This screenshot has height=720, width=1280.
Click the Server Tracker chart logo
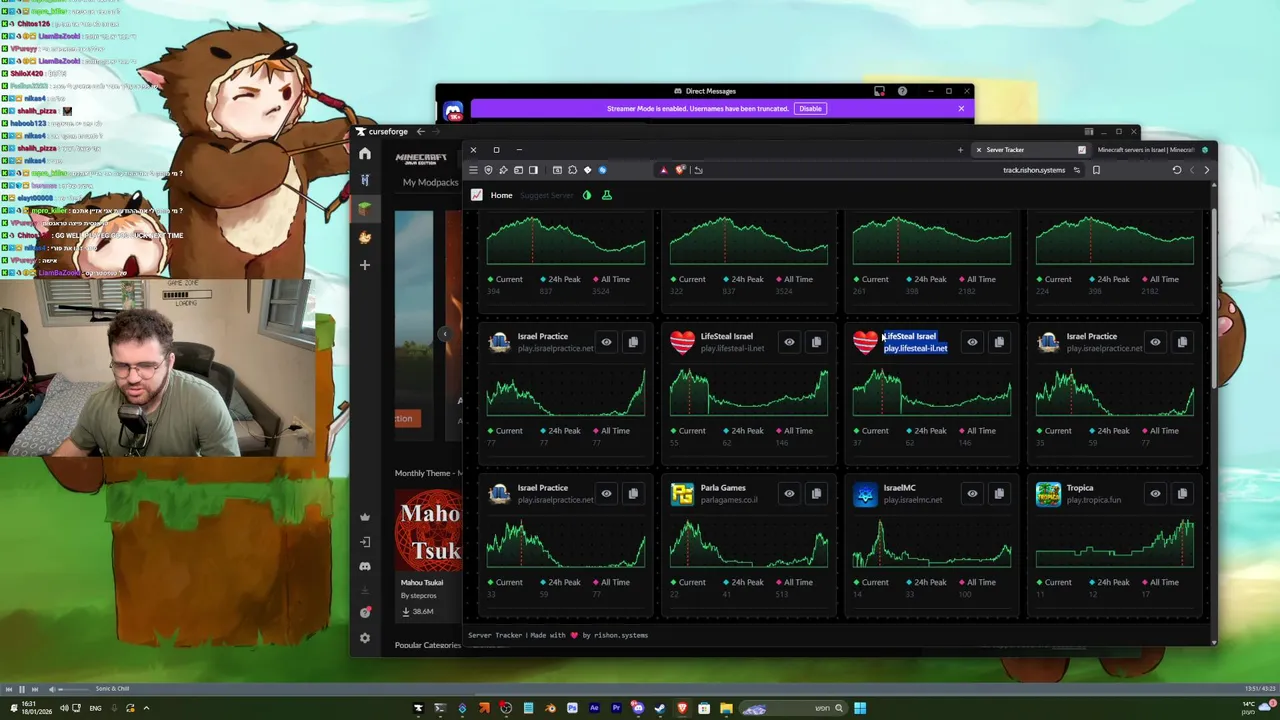(x=477, y=195)
